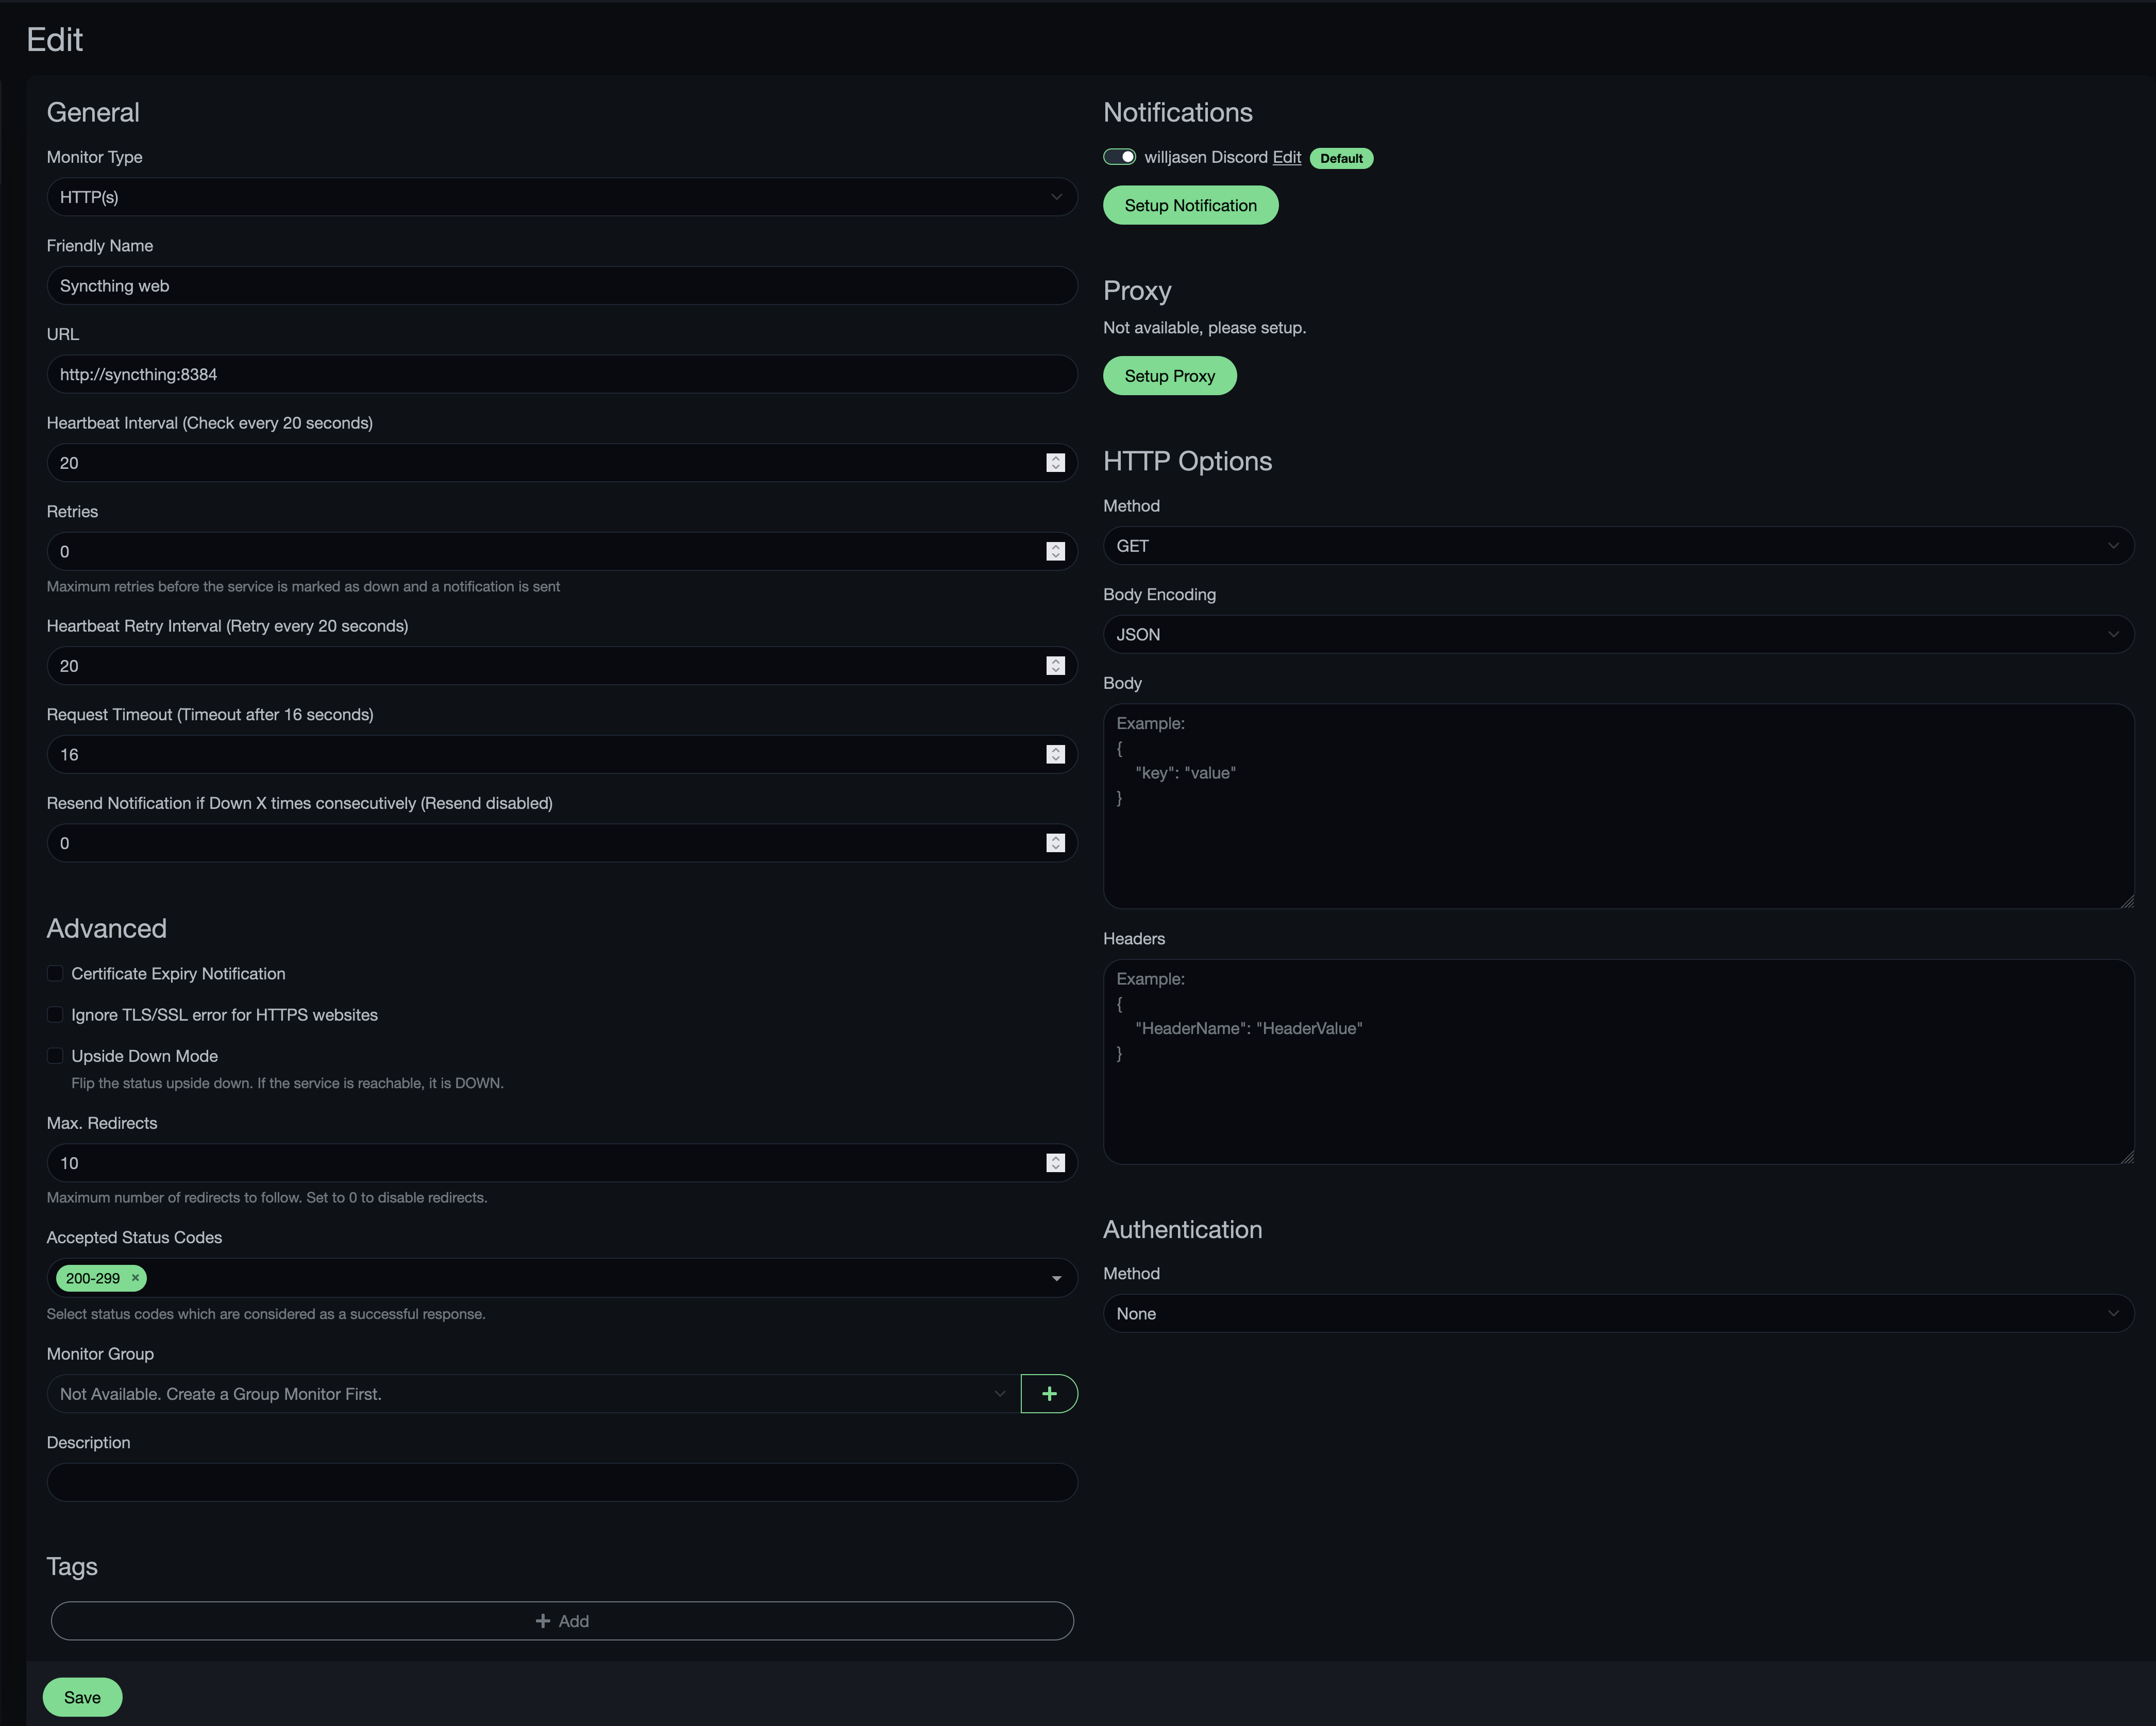Click Max. Redirects stepper arrows

(x=1055, y=1163)
